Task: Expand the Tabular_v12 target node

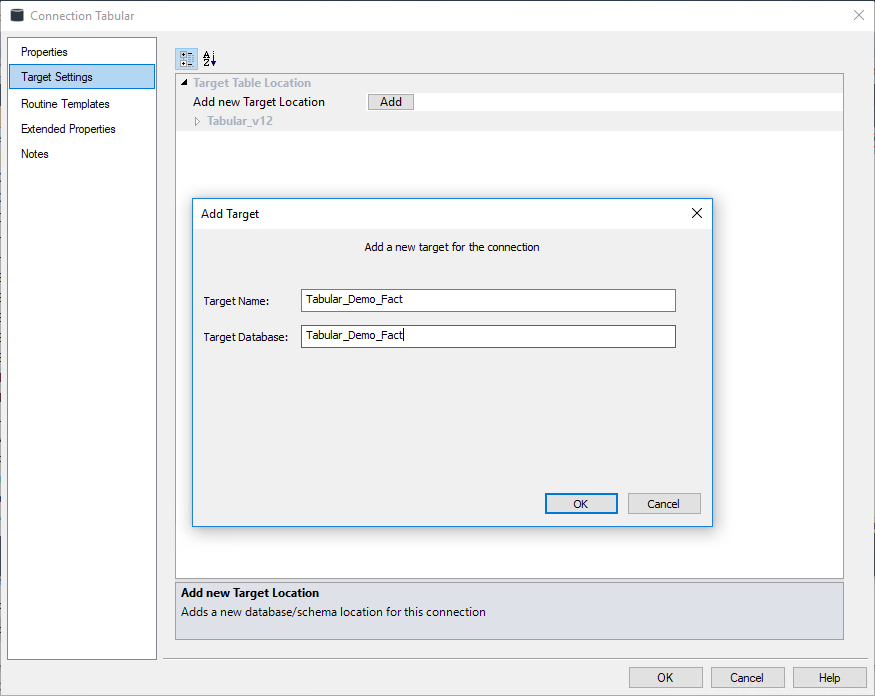Action: coord(197,121)
